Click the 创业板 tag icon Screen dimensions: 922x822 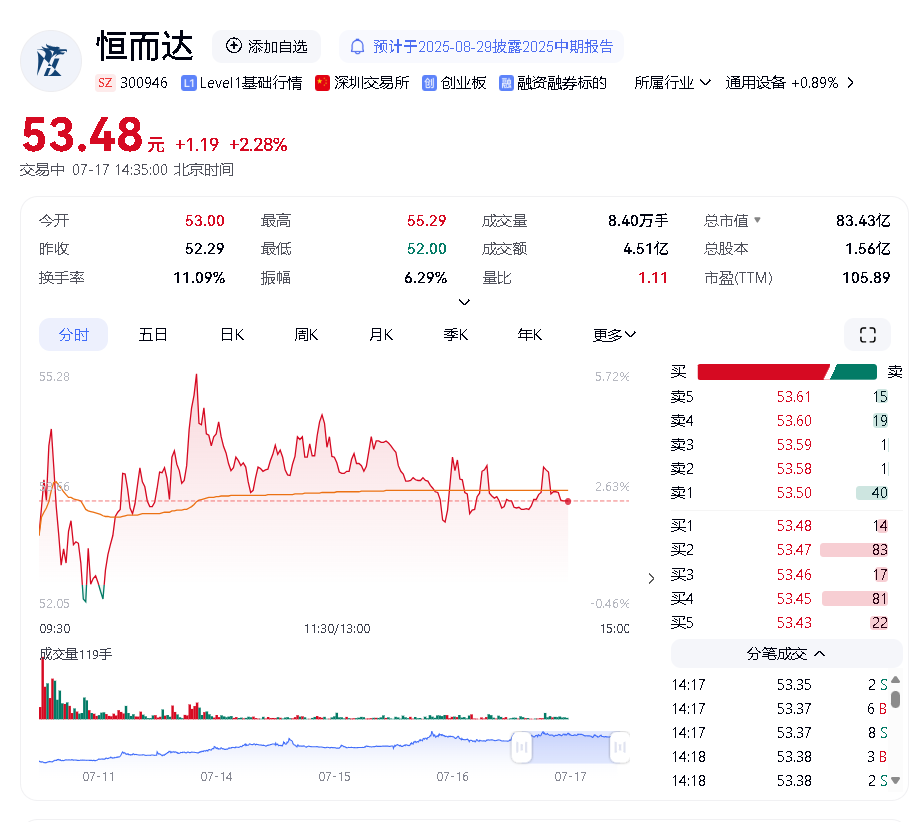tap(430, 83)
